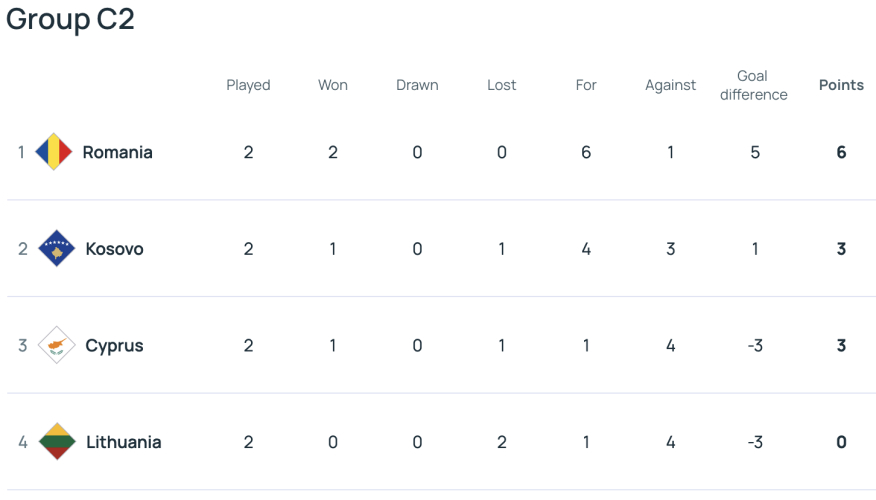The image size is (876, 500).
Task: Click the Lithuania flag icon
Action: 57,442
